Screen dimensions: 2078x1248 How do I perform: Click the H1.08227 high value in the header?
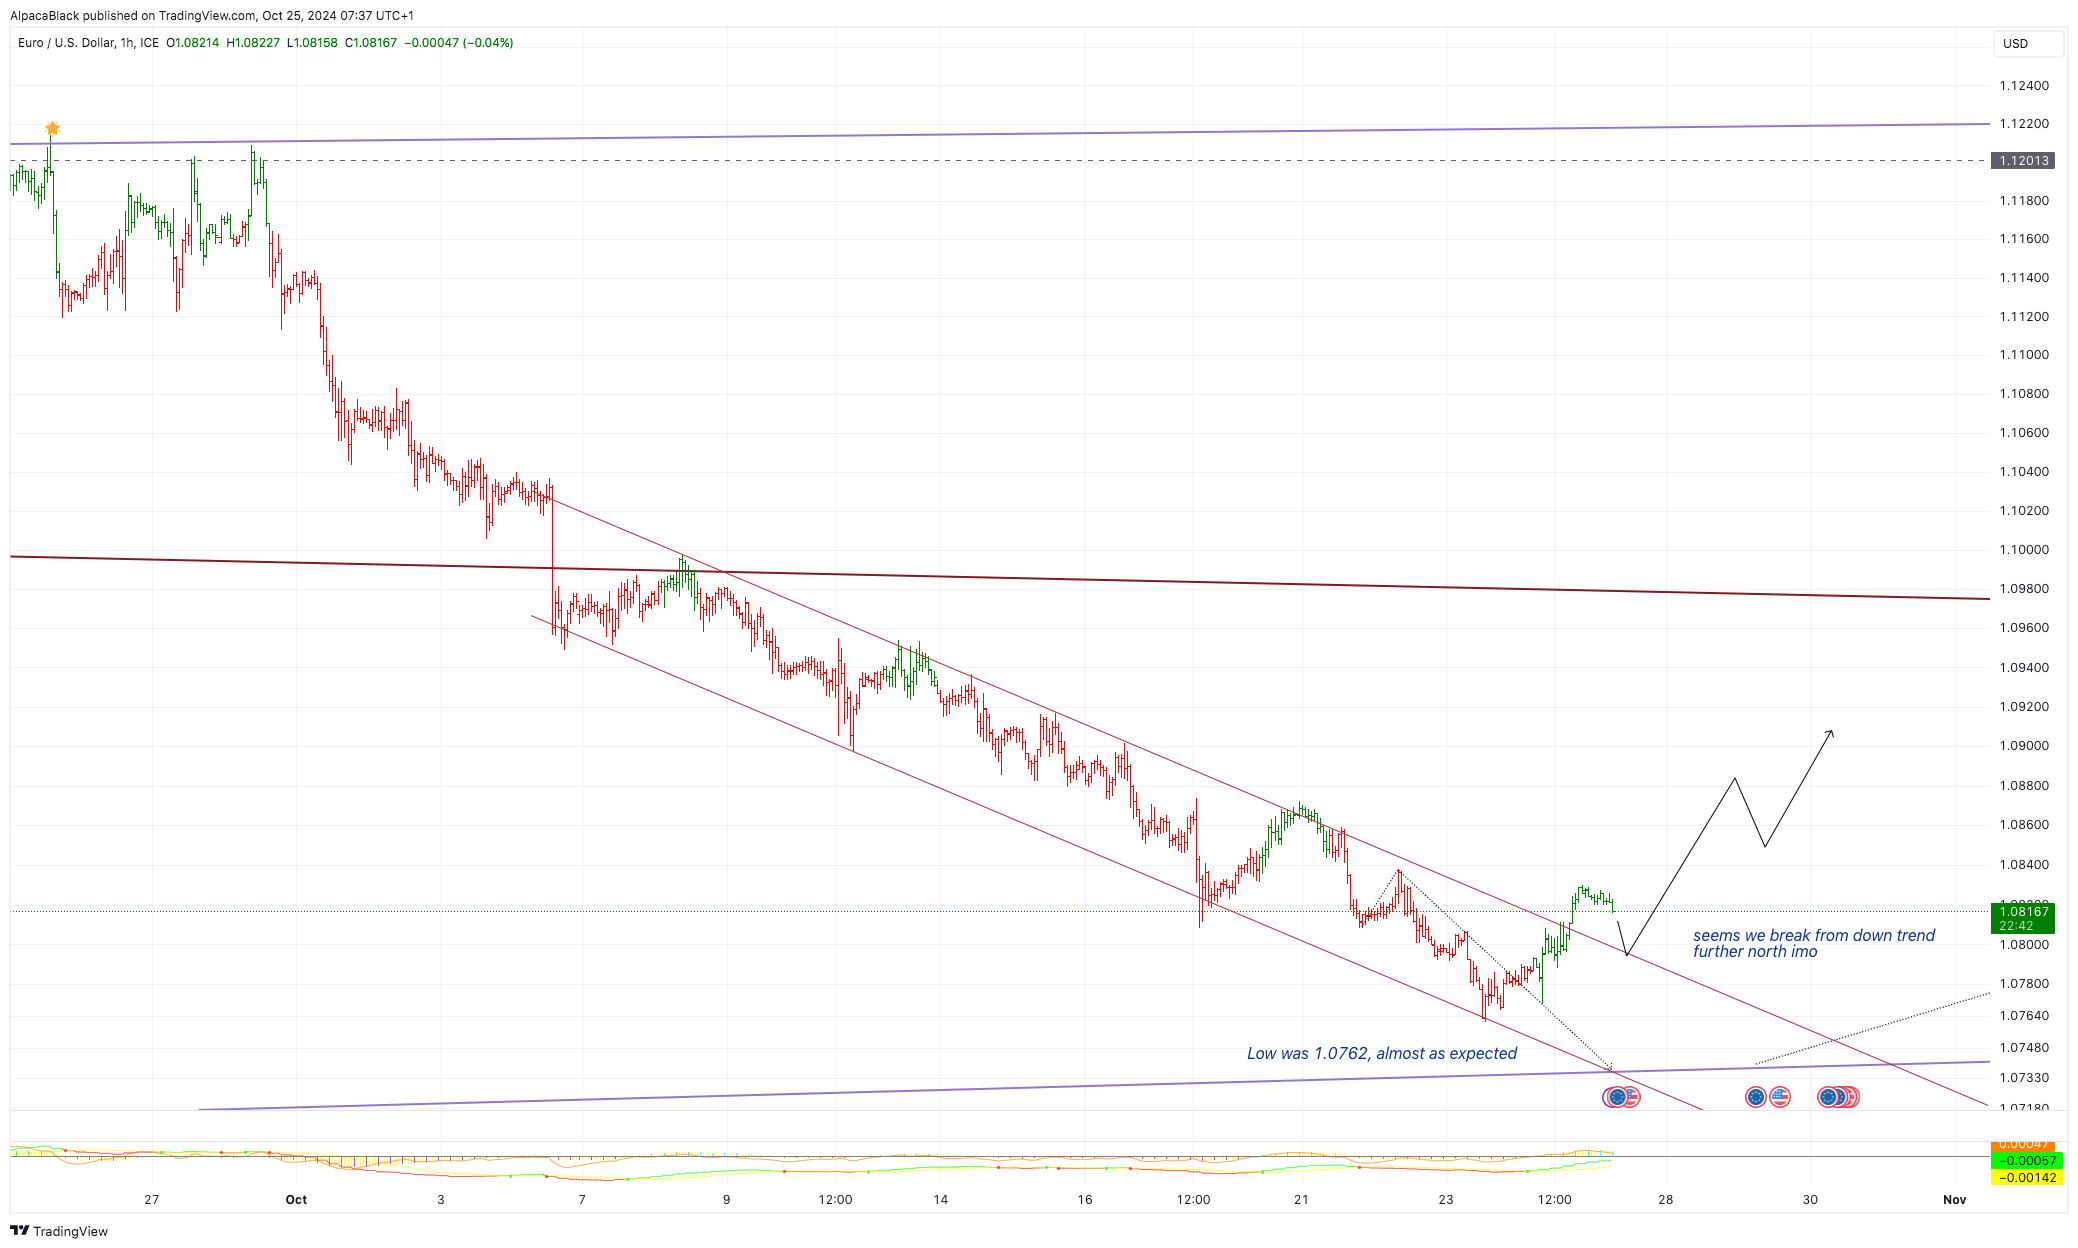253,43
